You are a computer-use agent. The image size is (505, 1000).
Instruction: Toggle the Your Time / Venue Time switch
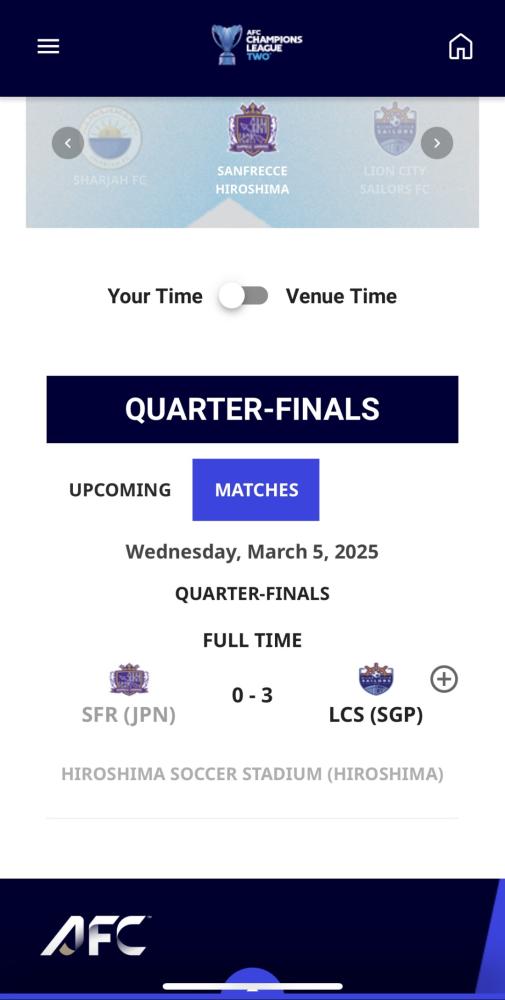click(x=243, y=296)
